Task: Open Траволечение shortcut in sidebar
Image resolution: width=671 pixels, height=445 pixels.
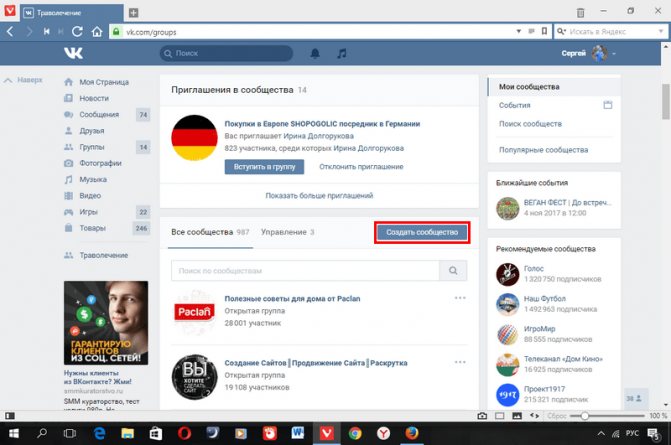Action: tap(104, 255)
